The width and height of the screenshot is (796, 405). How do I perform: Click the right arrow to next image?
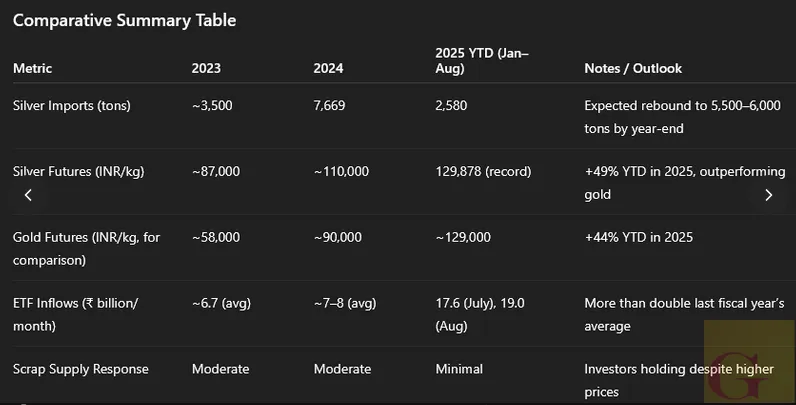point(768,195)
